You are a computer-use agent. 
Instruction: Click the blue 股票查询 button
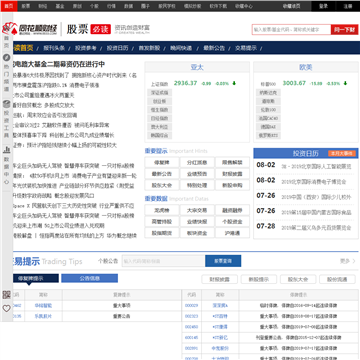(223, 261)
